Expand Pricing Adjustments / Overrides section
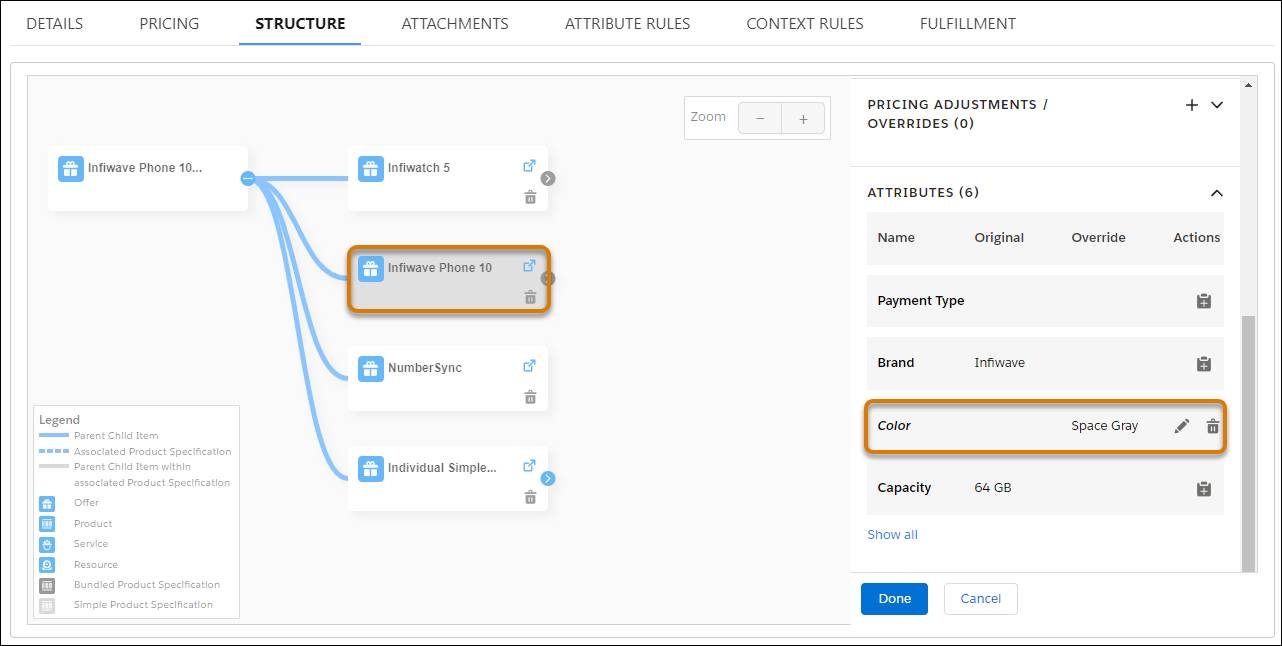1282x646 pixels. click(x=1217, y=105)
